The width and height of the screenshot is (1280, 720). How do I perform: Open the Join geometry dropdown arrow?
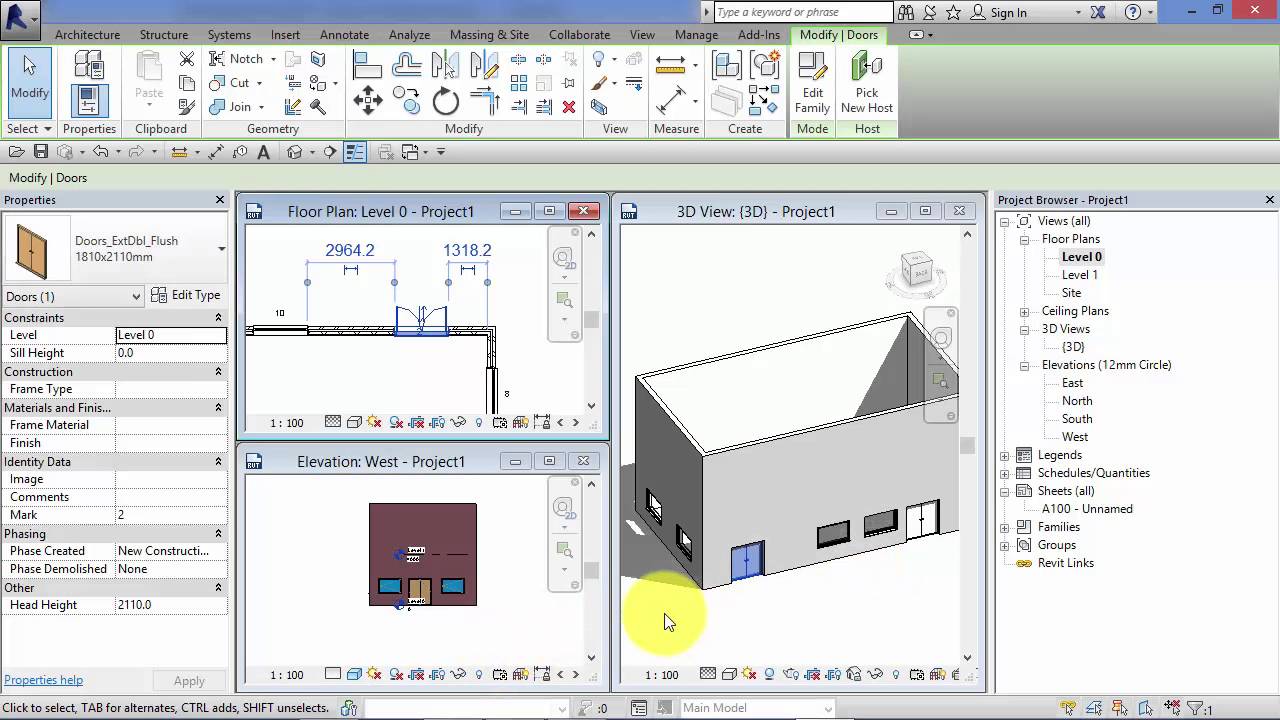(262, 107)
